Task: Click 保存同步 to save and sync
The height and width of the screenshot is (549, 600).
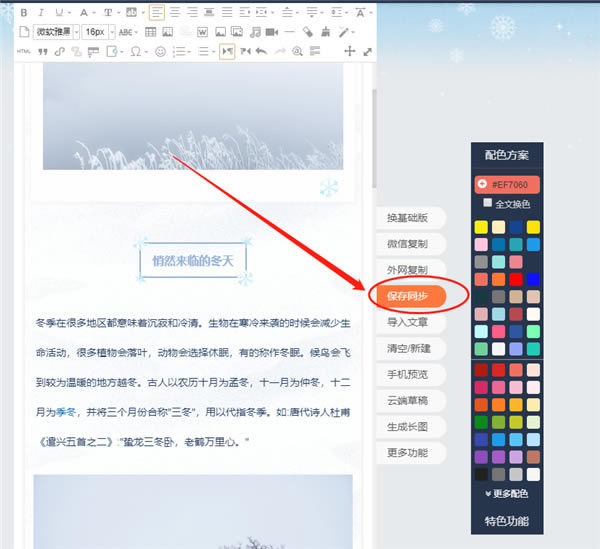Action: [x=407, y=296]
